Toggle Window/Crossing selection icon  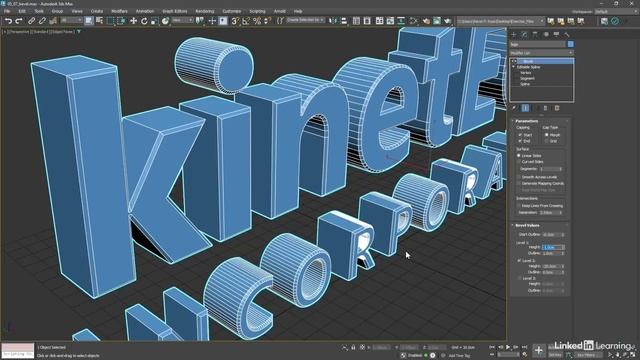[121, 21]
